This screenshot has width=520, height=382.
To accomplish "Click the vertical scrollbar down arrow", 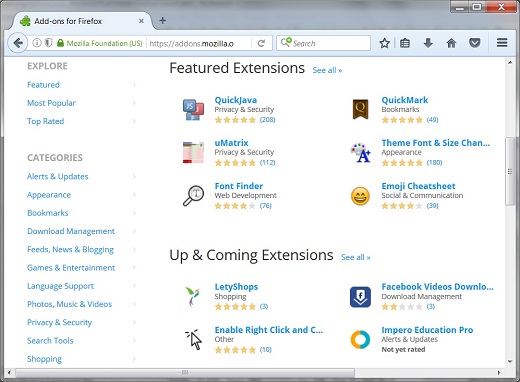I will [510, 361].
